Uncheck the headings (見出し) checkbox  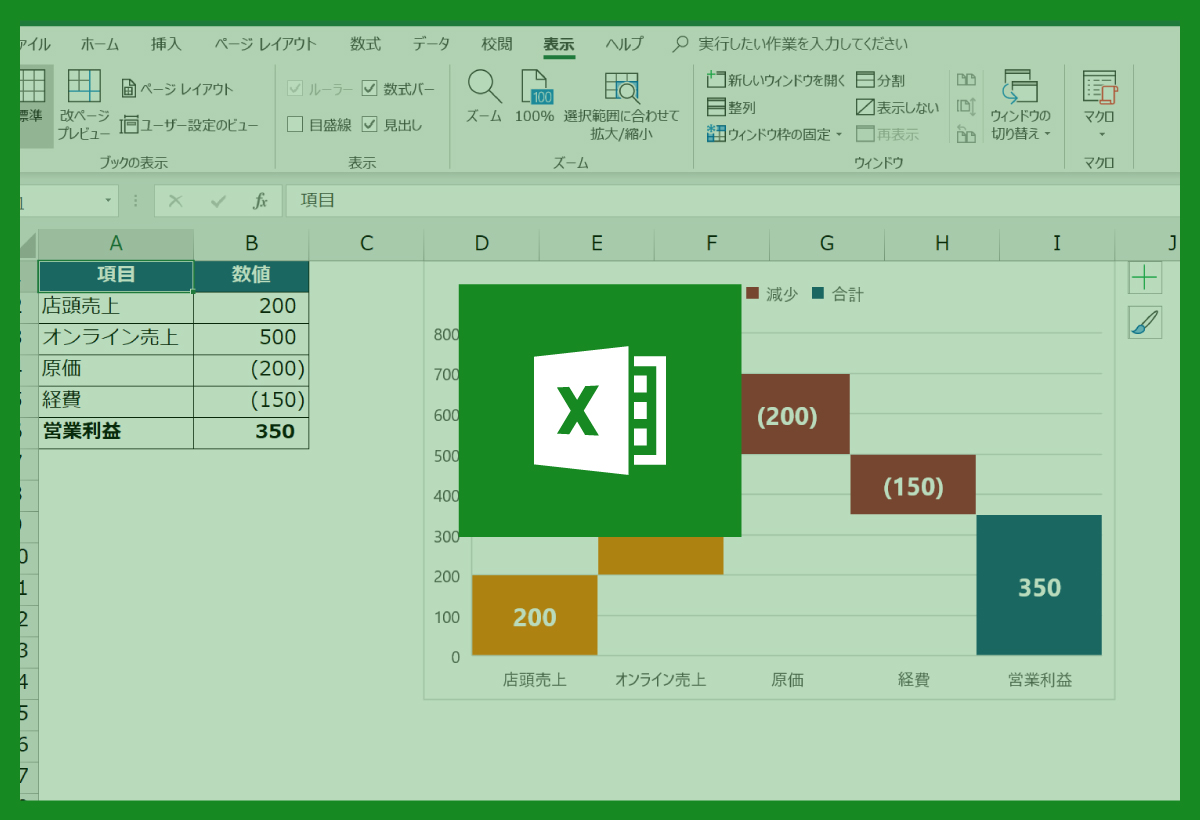370,125
